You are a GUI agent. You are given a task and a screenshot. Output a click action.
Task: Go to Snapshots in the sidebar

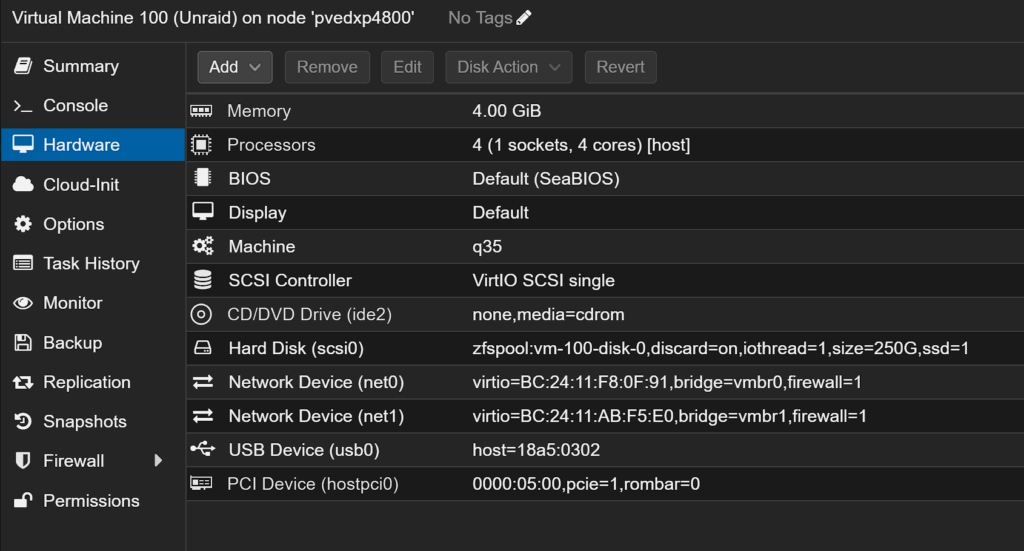[x=84, y=421]
